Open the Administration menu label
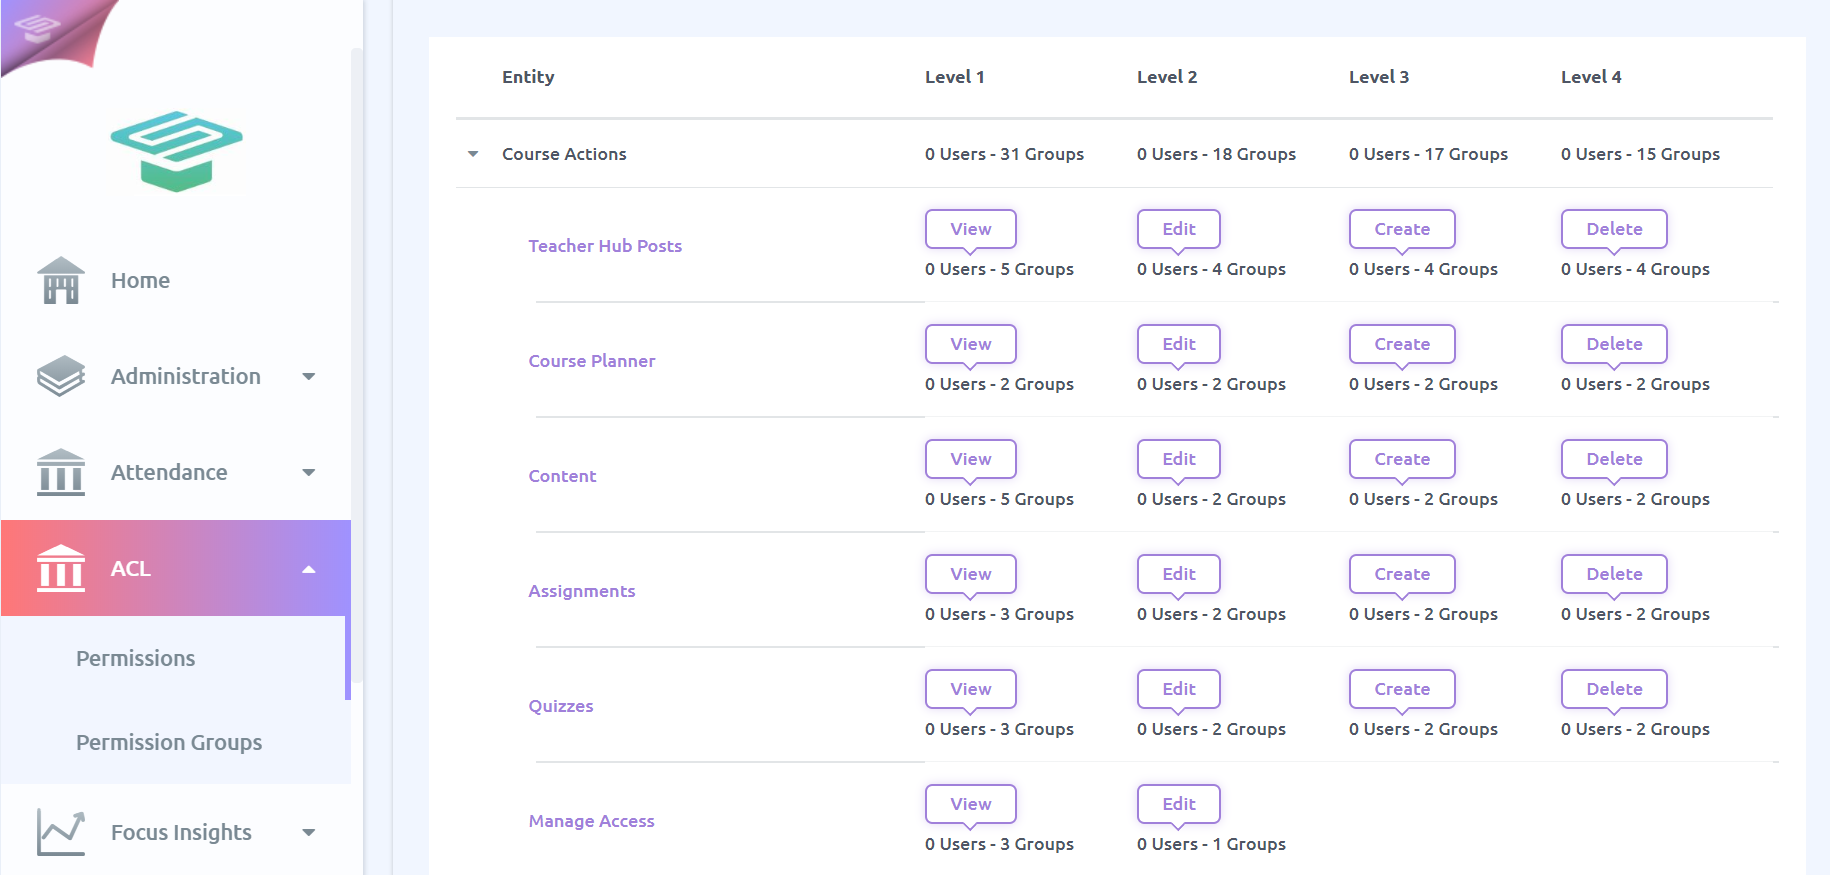Viewport: 1830px width, 875px height. coord(186,376)
